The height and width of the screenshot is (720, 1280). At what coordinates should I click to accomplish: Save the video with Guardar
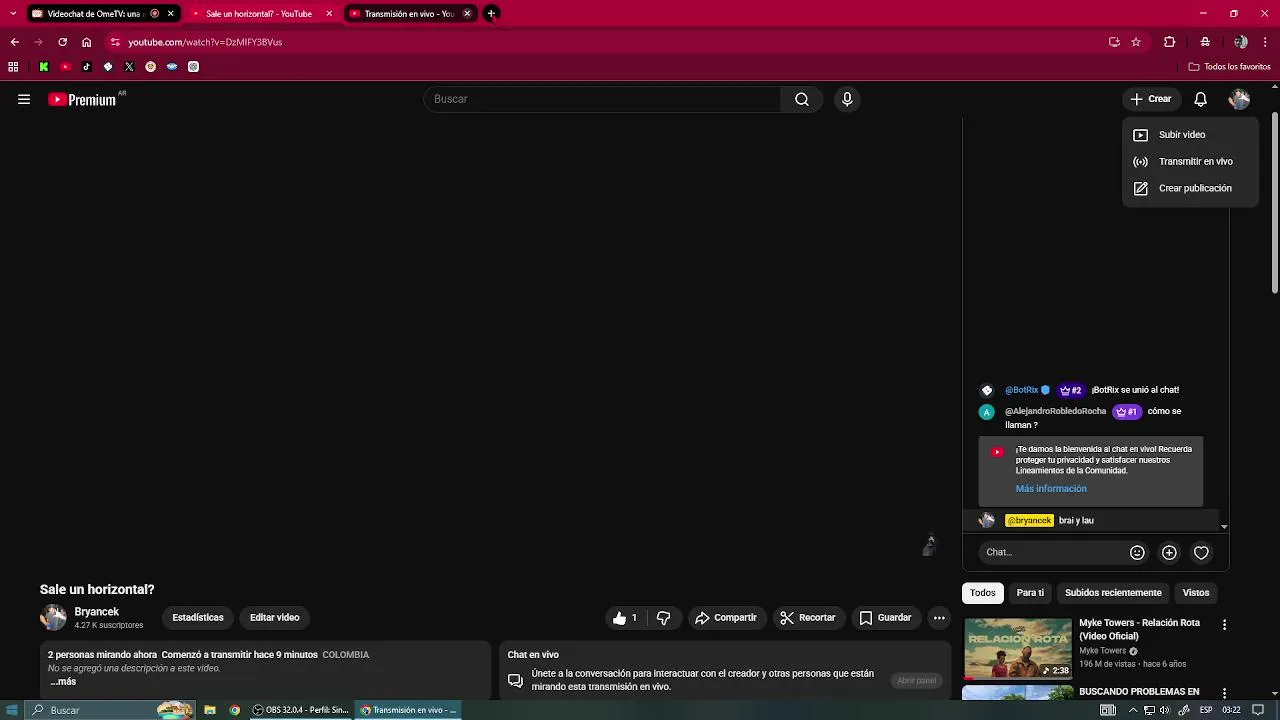click(886, 618)
